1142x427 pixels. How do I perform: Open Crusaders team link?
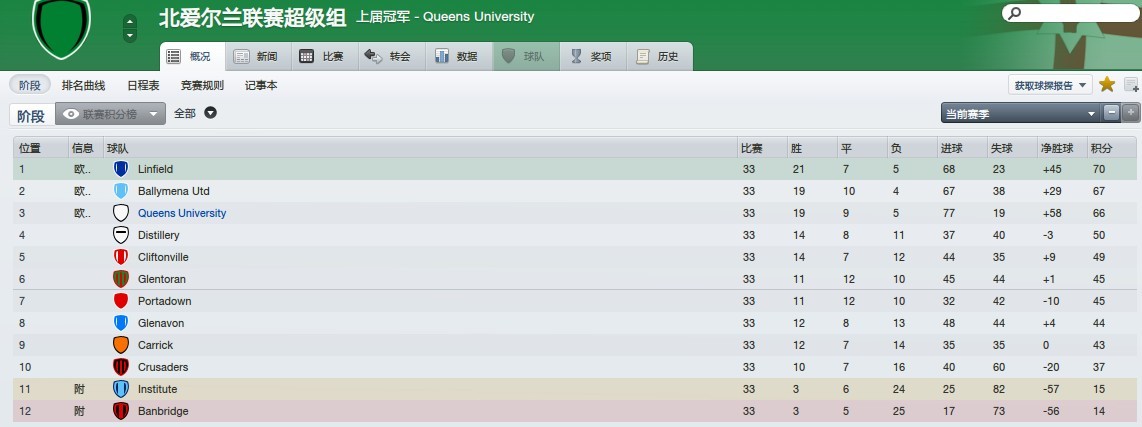[x=163, y=367]
